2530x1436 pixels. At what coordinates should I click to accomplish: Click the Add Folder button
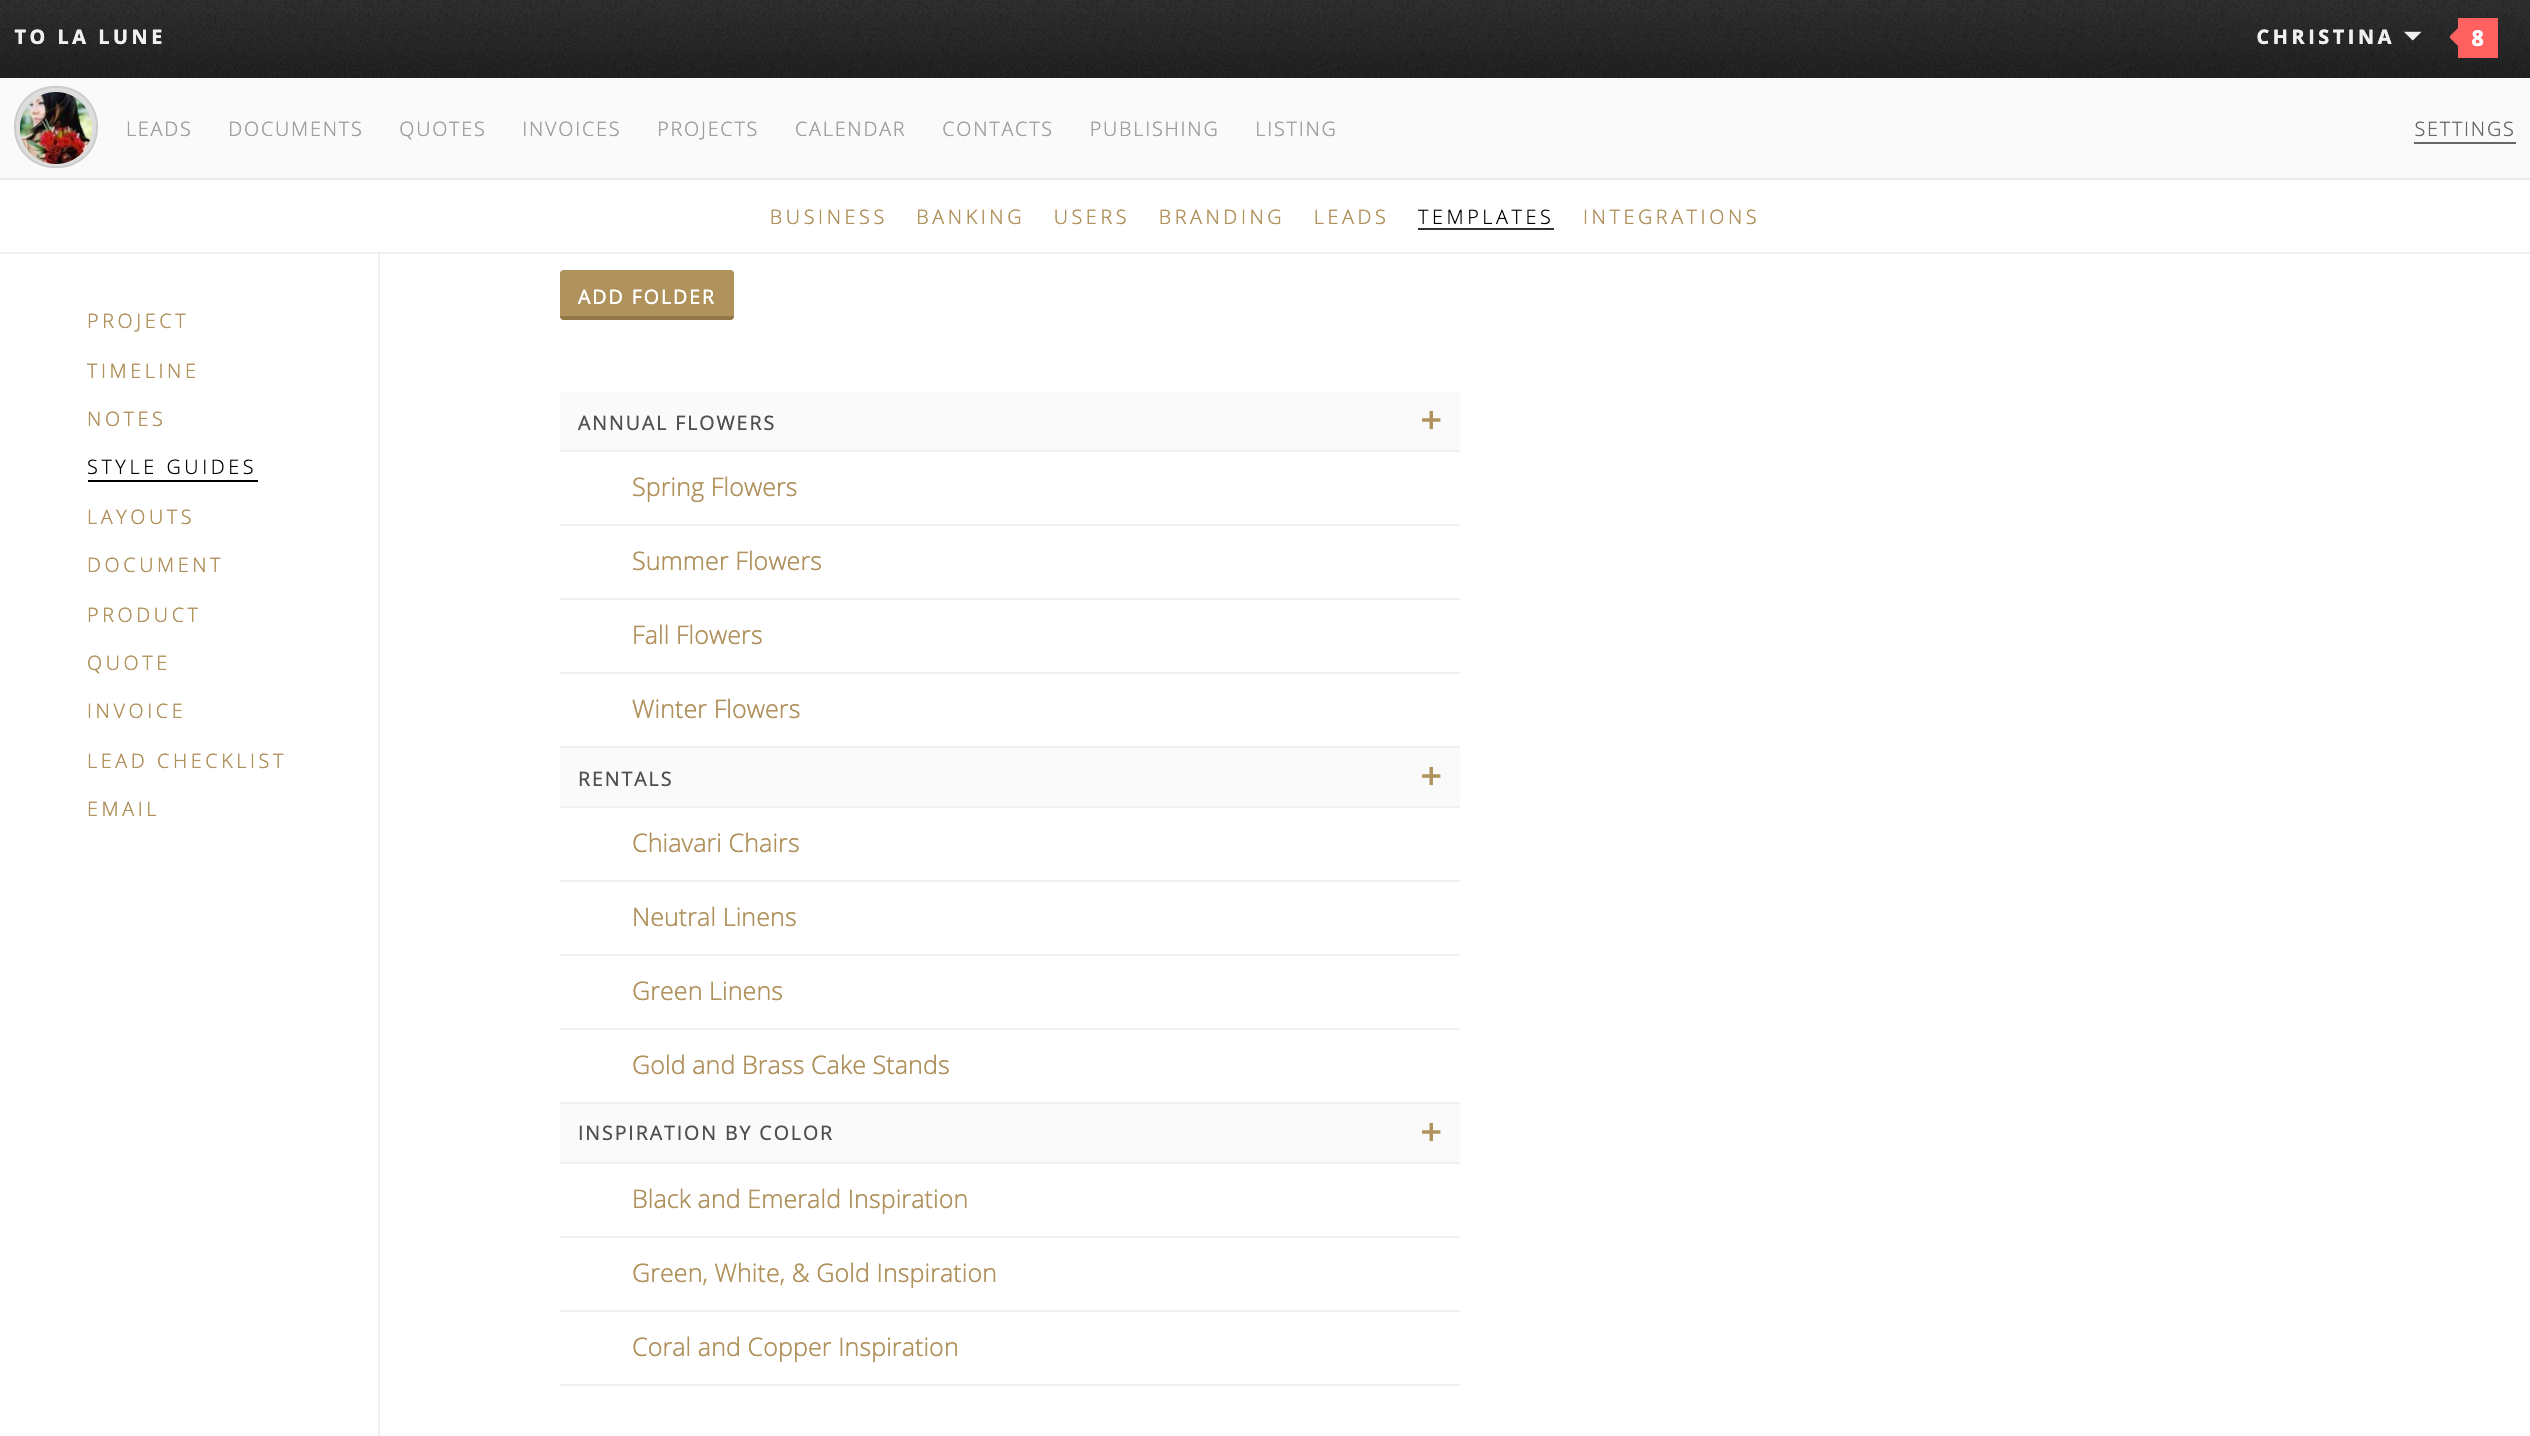click(646, 295)
